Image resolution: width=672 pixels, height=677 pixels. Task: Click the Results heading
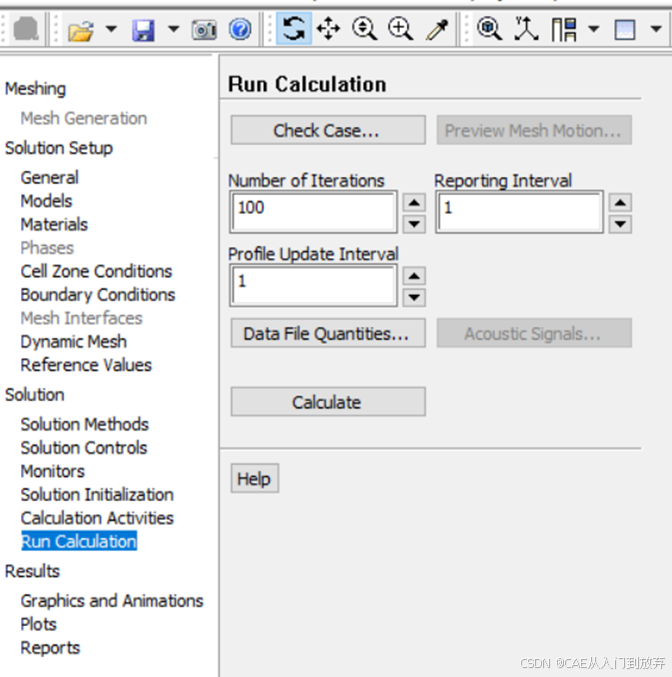point(32,571)
